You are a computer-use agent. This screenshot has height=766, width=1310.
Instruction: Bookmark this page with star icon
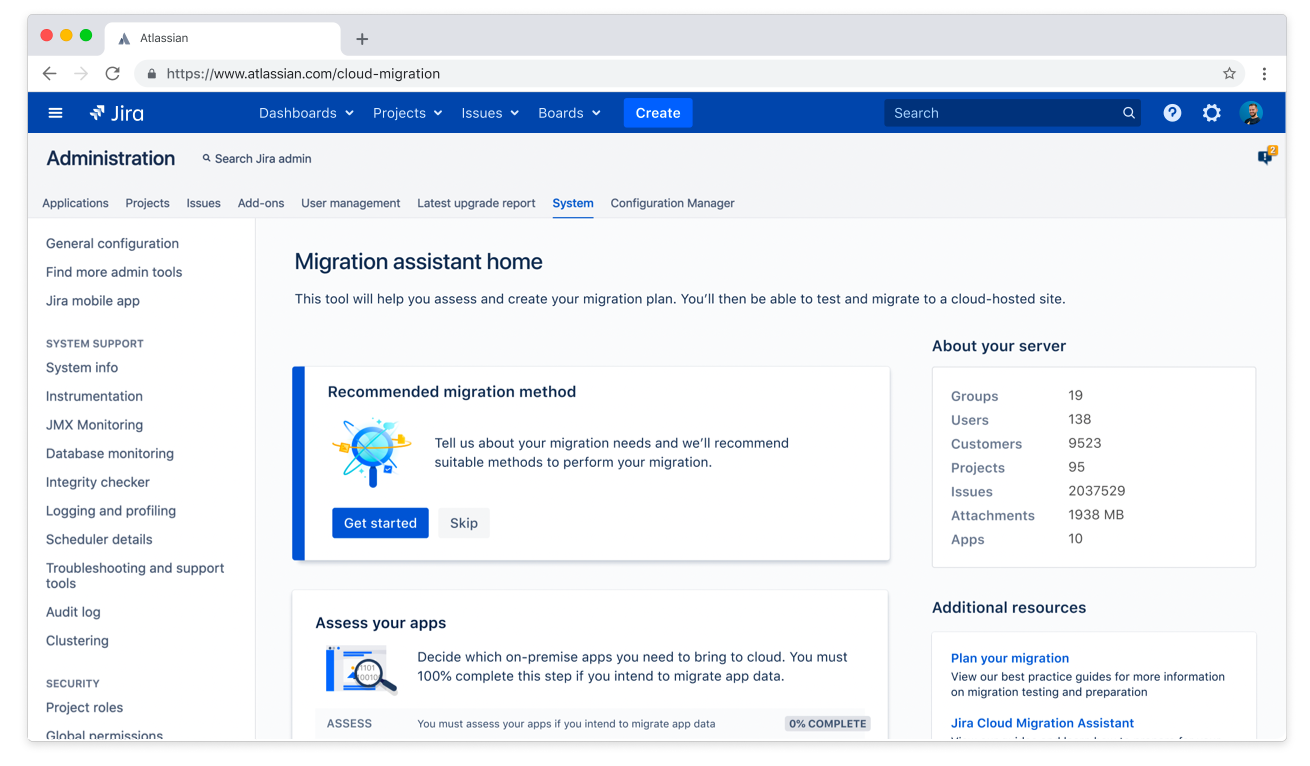[x=1229, y=74]
